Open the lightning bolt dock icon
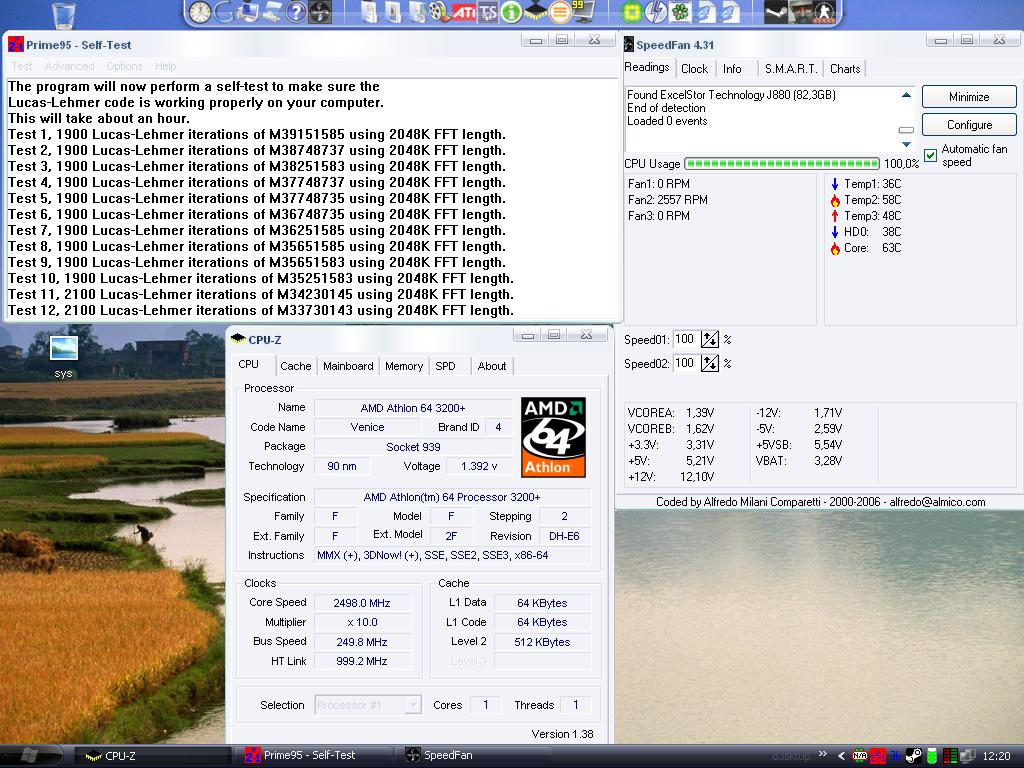 (656, 12)
